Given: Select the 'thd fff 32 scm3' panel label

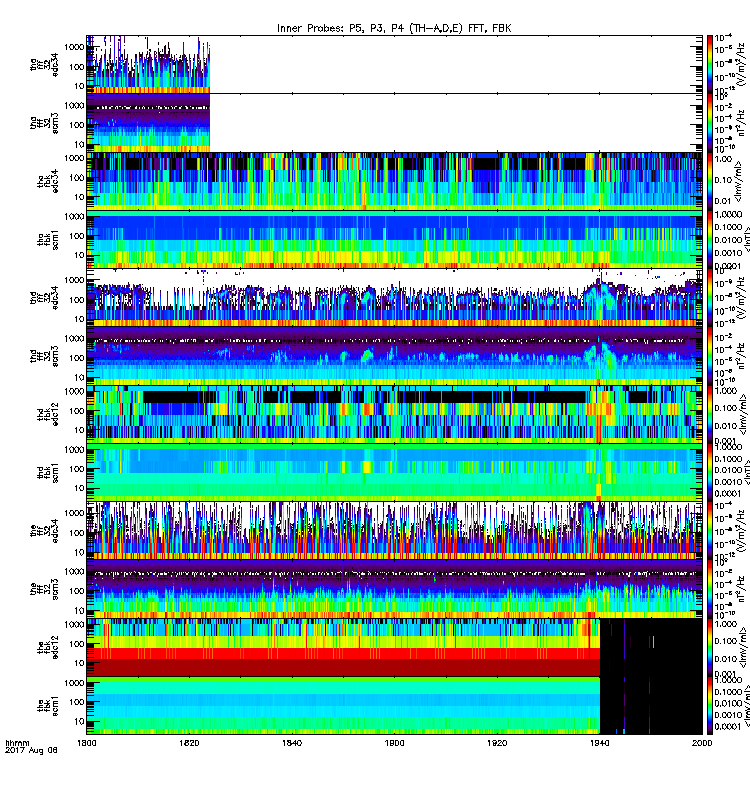Looking at the screenshot, I should pyautogui.click(x=44, y=356).
